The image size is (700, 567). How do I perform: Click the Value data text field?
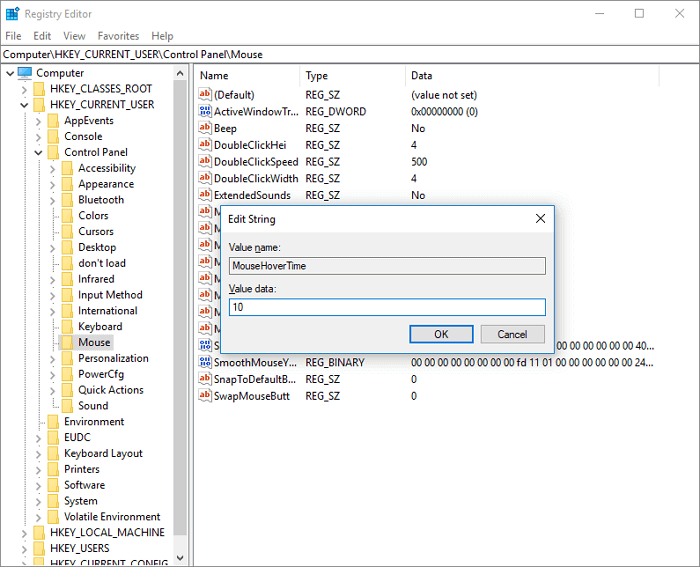(386, 307)
